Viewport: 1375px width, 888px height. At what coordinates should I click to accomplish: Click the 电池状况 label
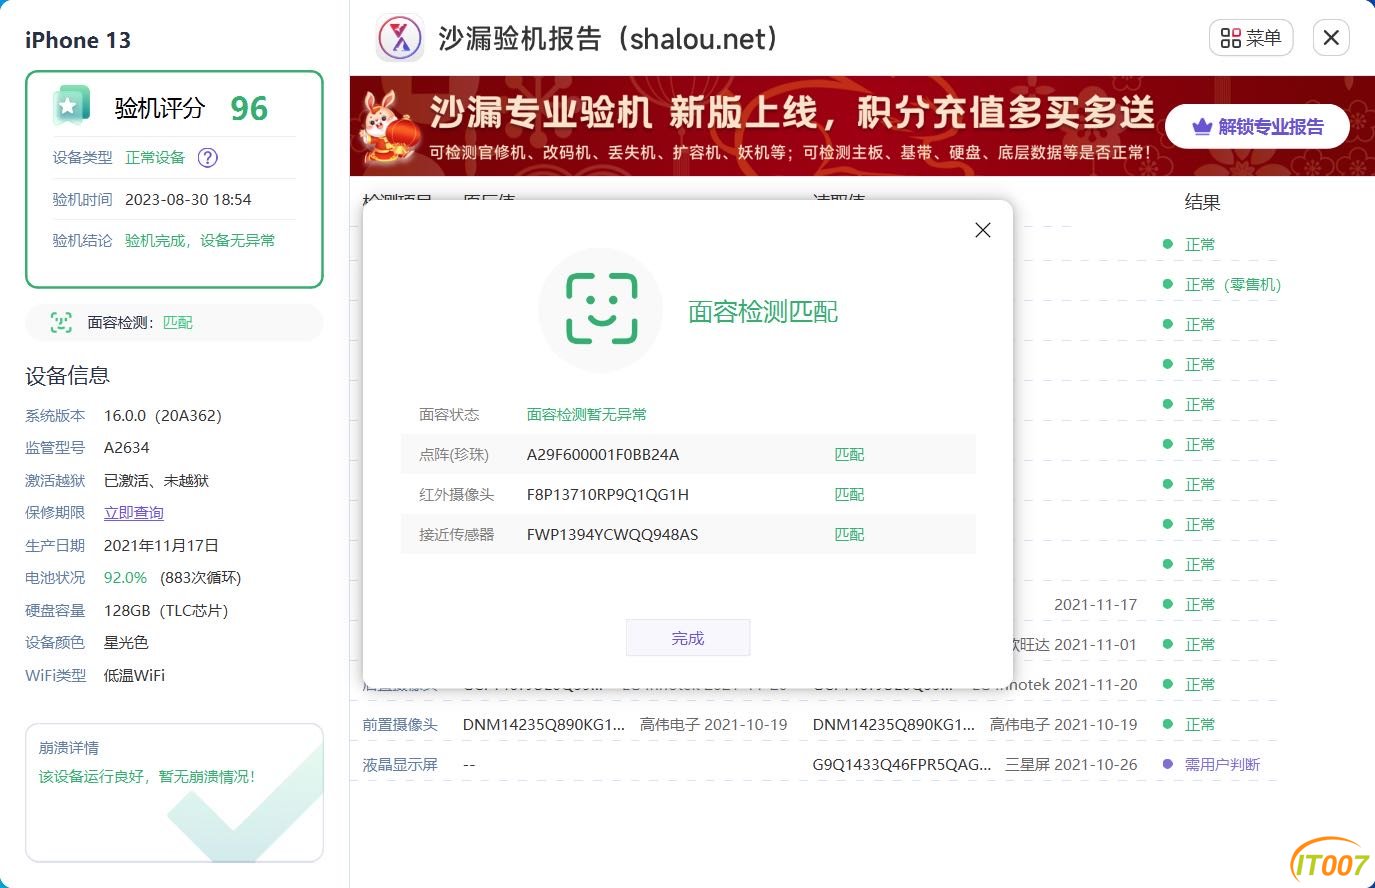coord(55,578)
